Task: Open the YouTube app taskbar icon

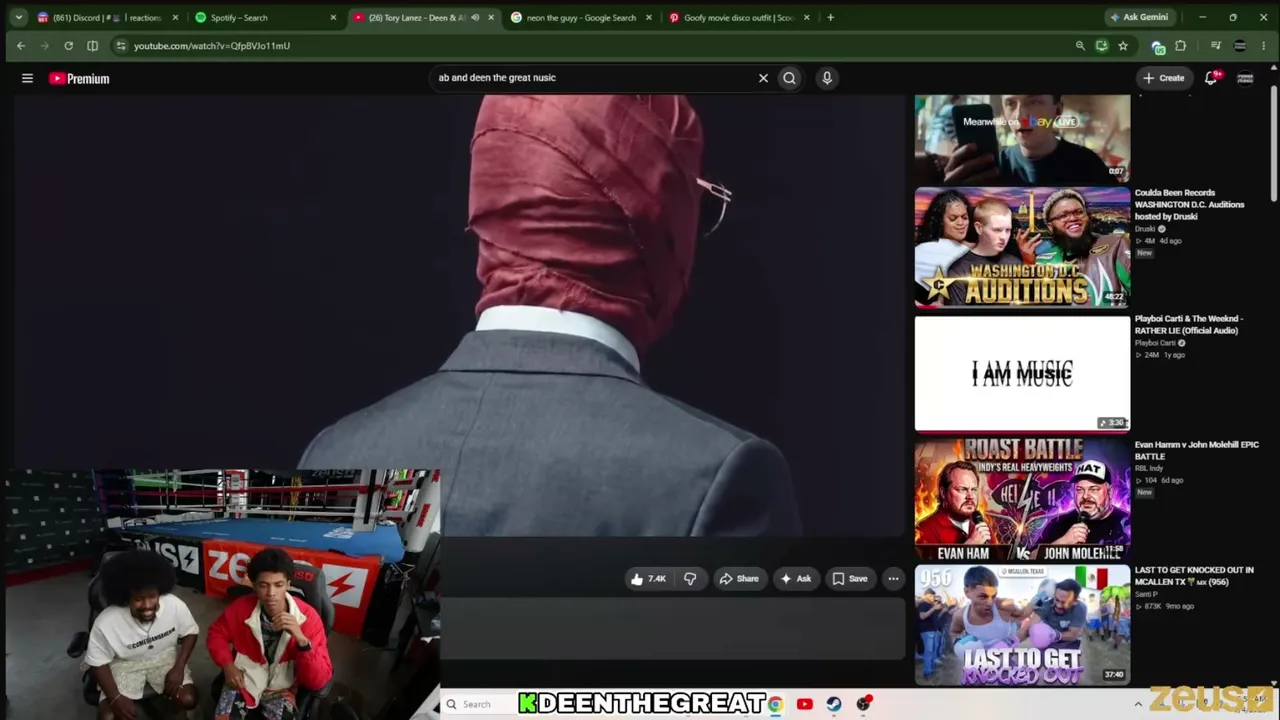Action: pos(804,705)
